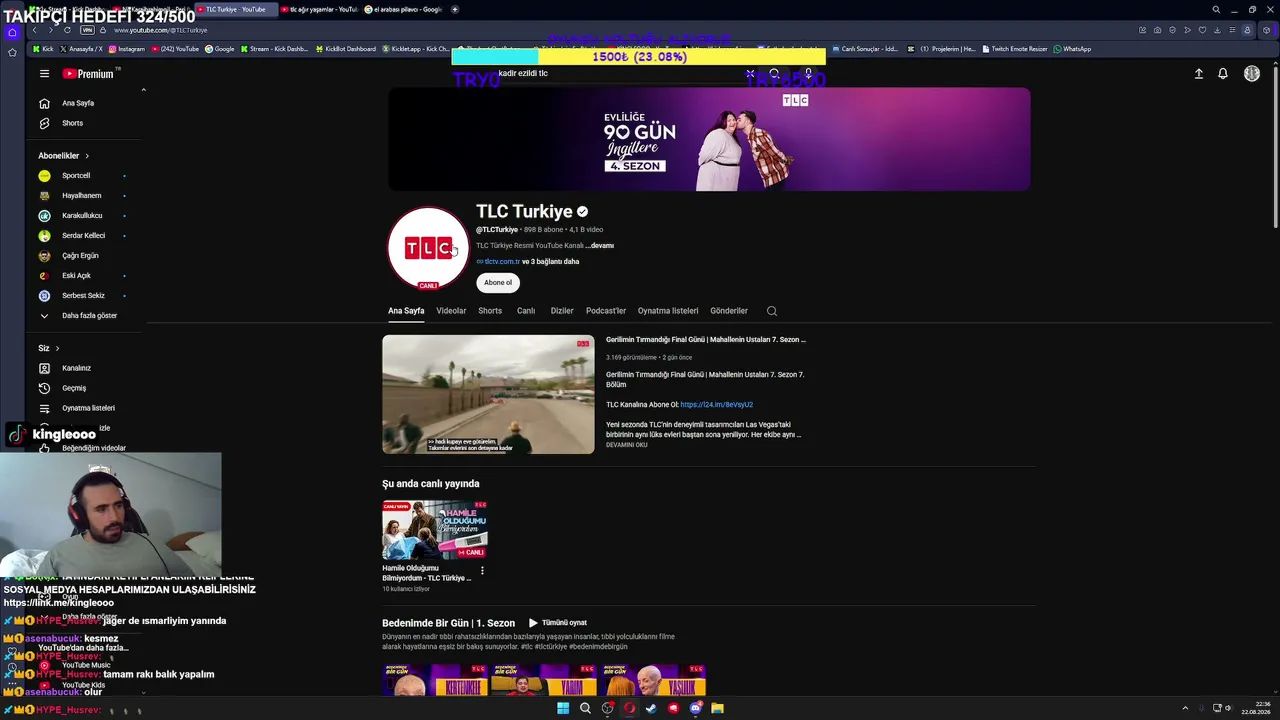Open Kanalınız in the sidebar

[76, 368]
